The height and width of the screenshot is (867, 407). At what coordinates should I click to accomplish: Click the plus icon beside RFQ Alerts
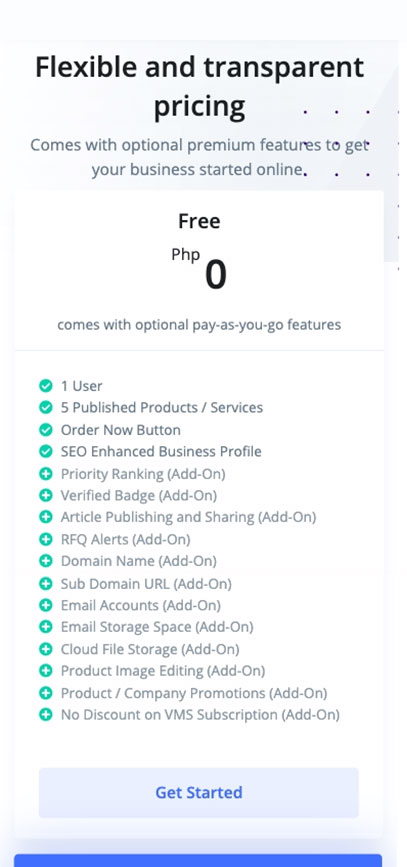click(x=45, y=539)
